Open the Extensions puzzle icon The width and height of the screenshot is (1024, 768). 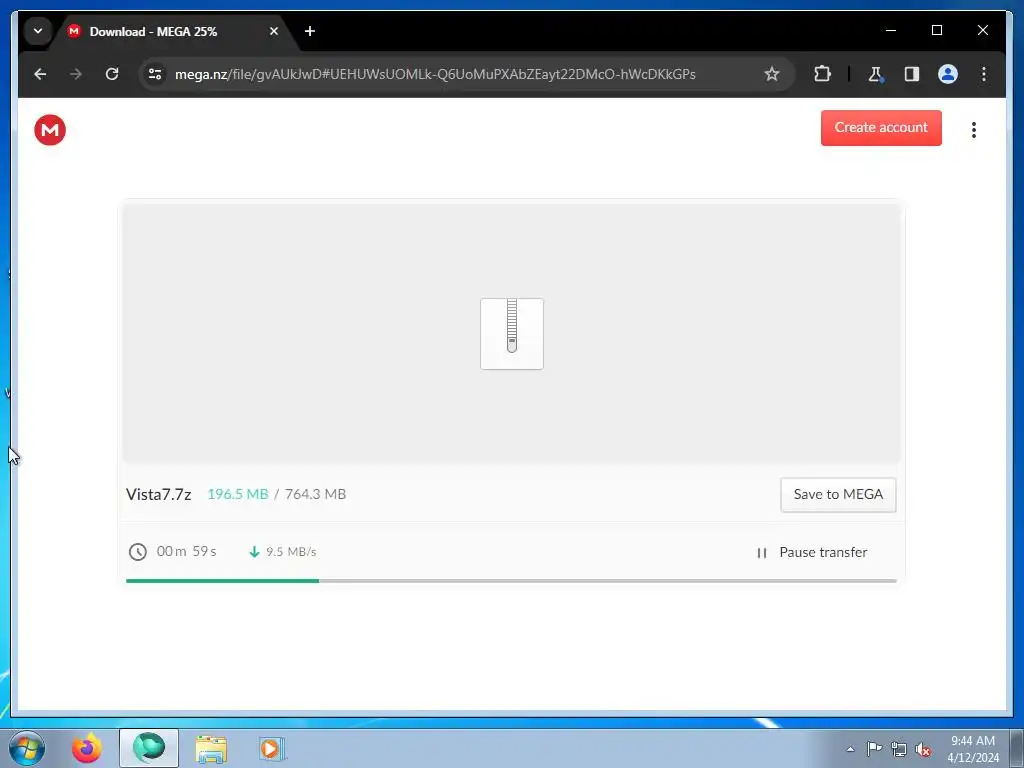click(822, 74)
